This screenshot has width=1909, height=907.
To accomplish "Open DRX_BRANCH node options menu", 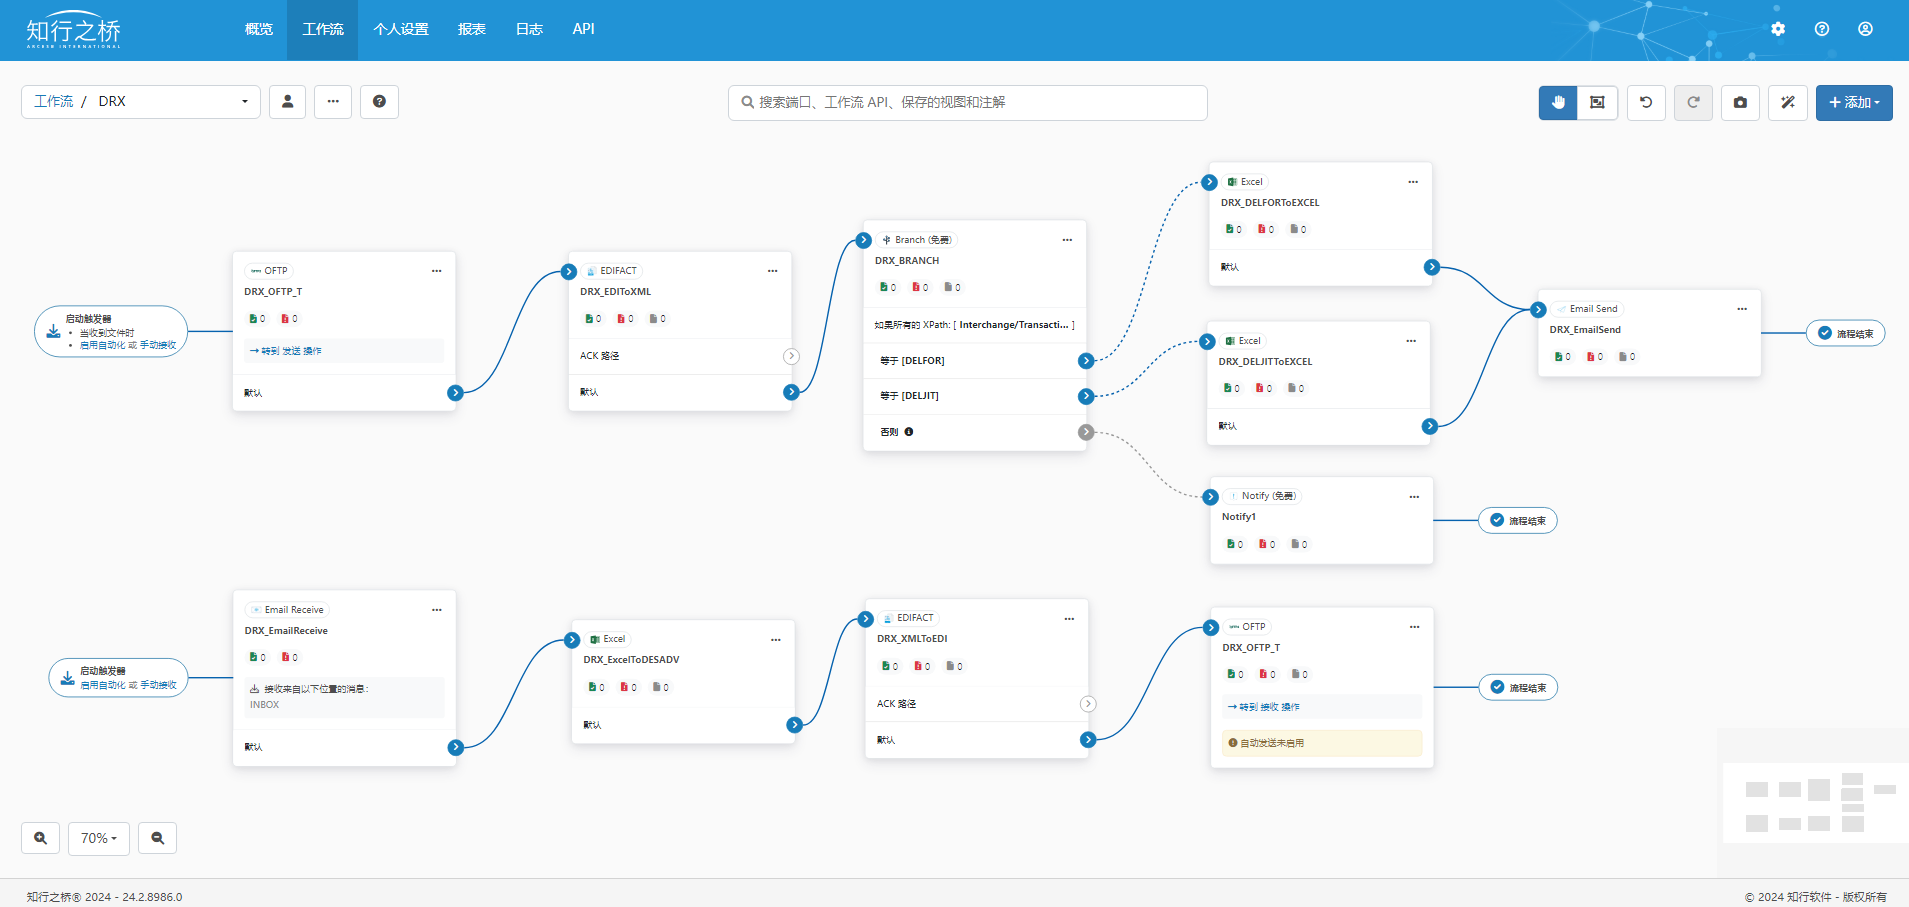I will click(1067, 240).
